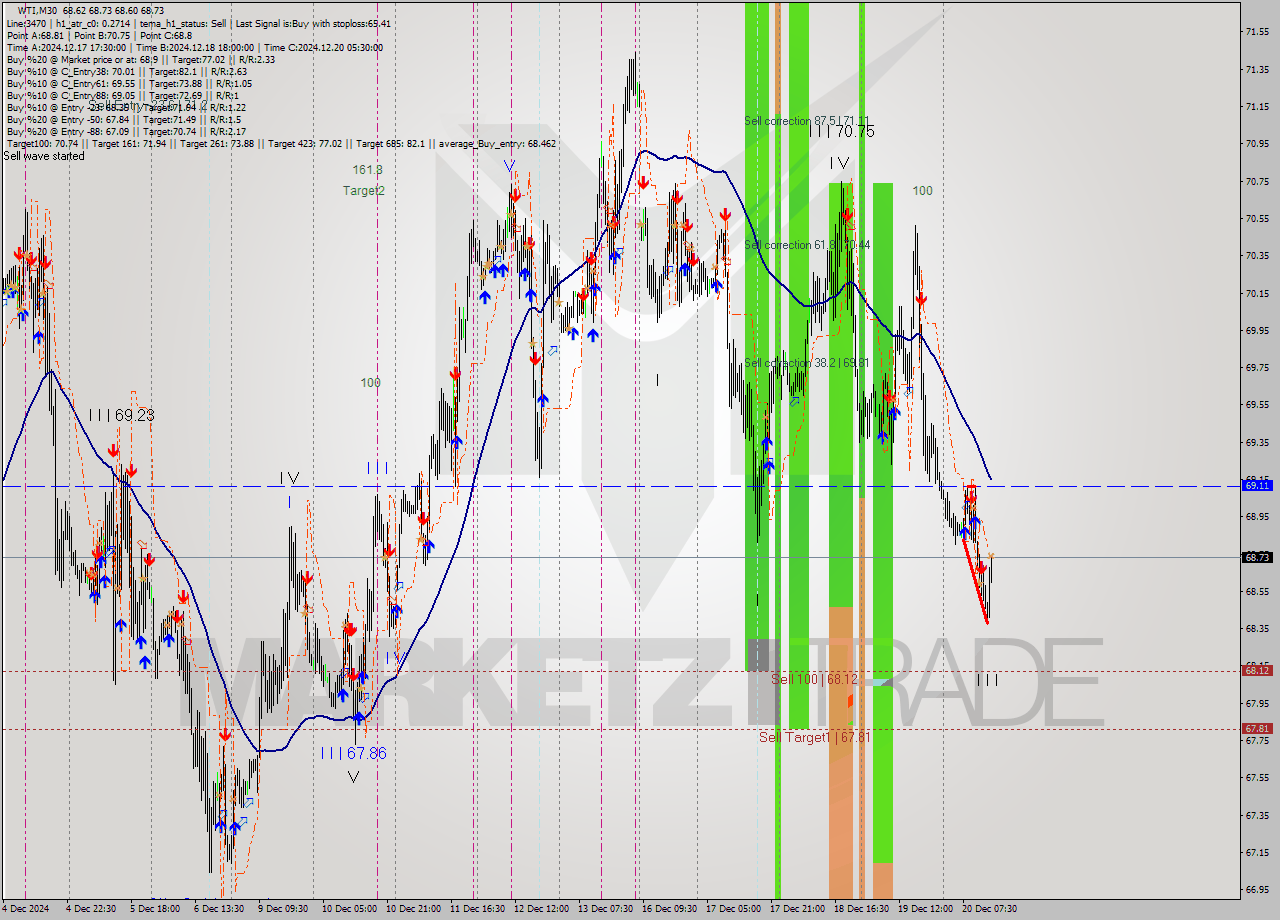Click the blue 69.11 price tag

[x=1257, y=485]
